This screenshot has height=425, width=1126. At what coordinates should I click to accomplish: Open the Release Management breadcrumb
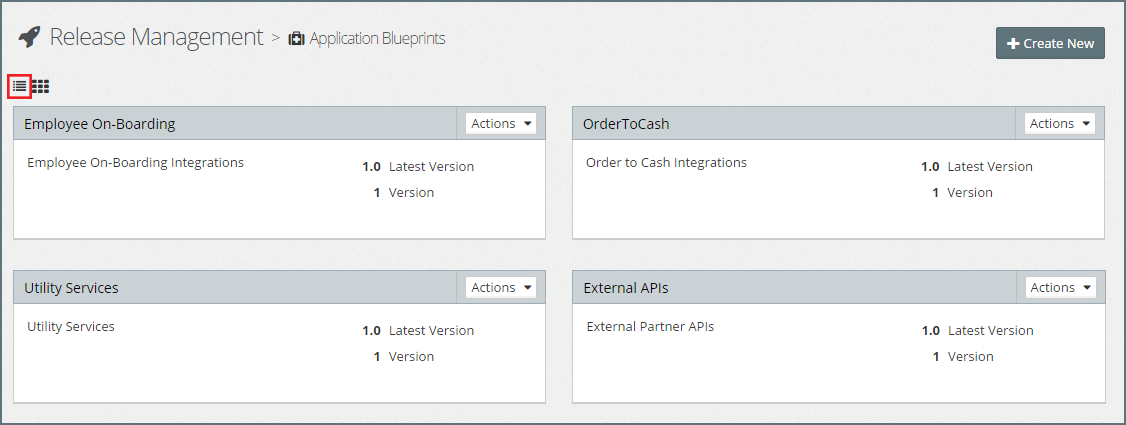pos(156,38)
